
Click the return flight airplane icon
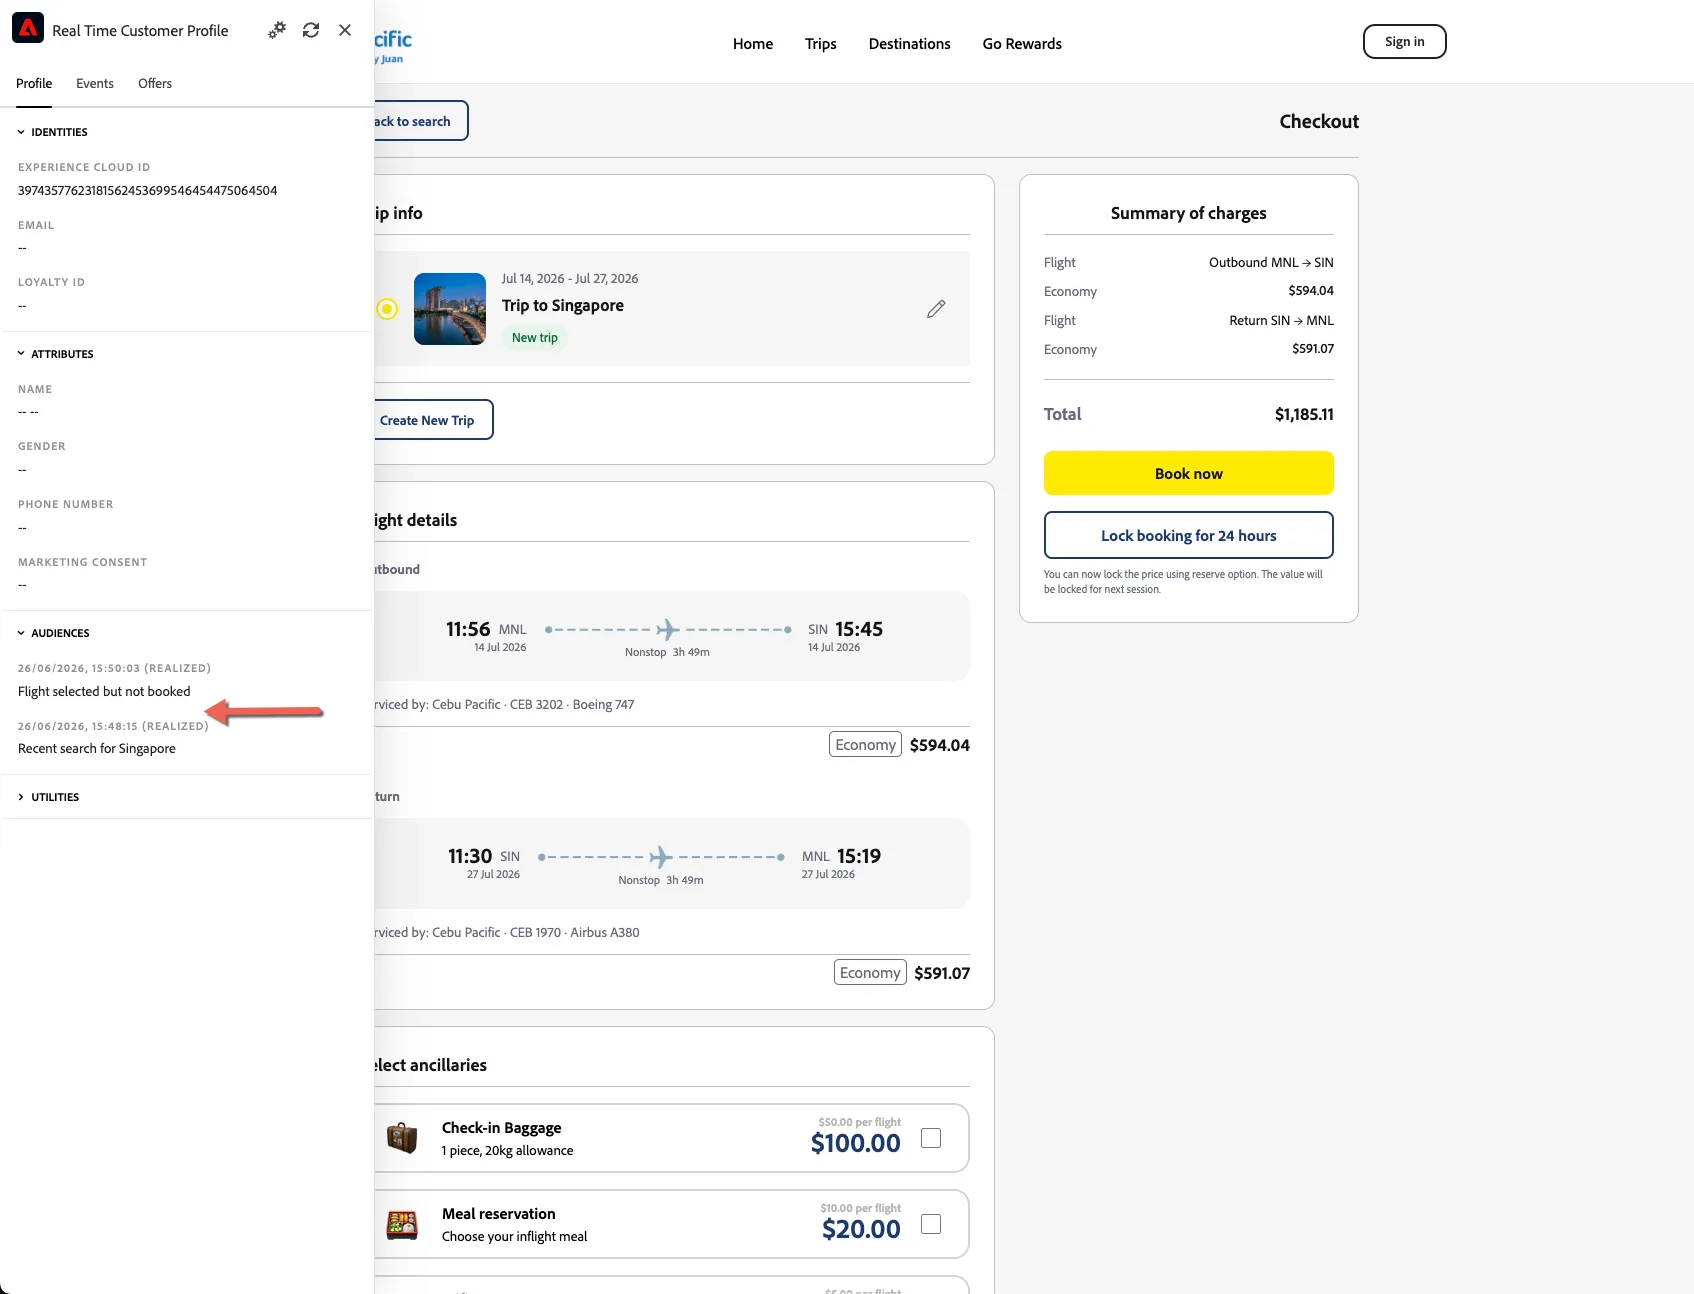tap(661, 857)
